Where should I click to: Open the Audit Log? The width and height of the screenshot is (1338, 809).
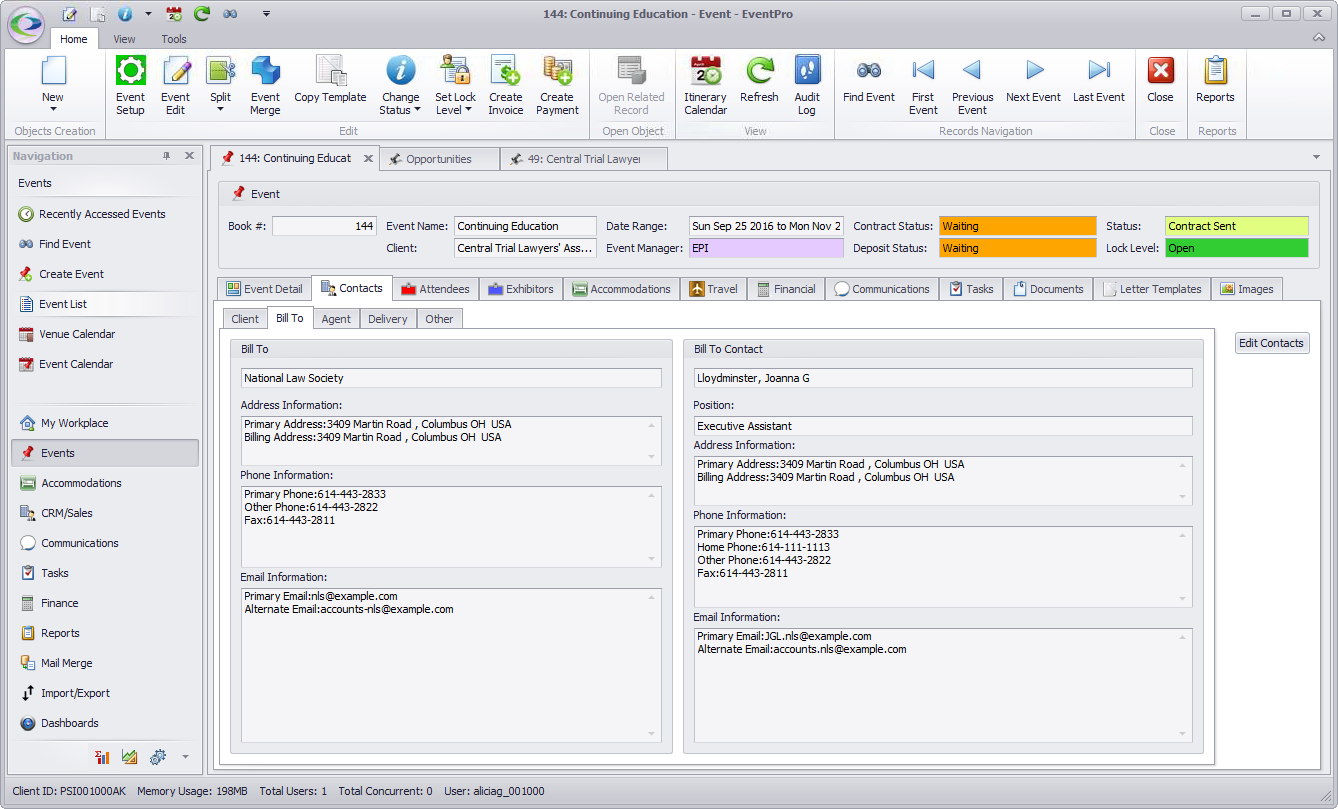coord(807,85)
